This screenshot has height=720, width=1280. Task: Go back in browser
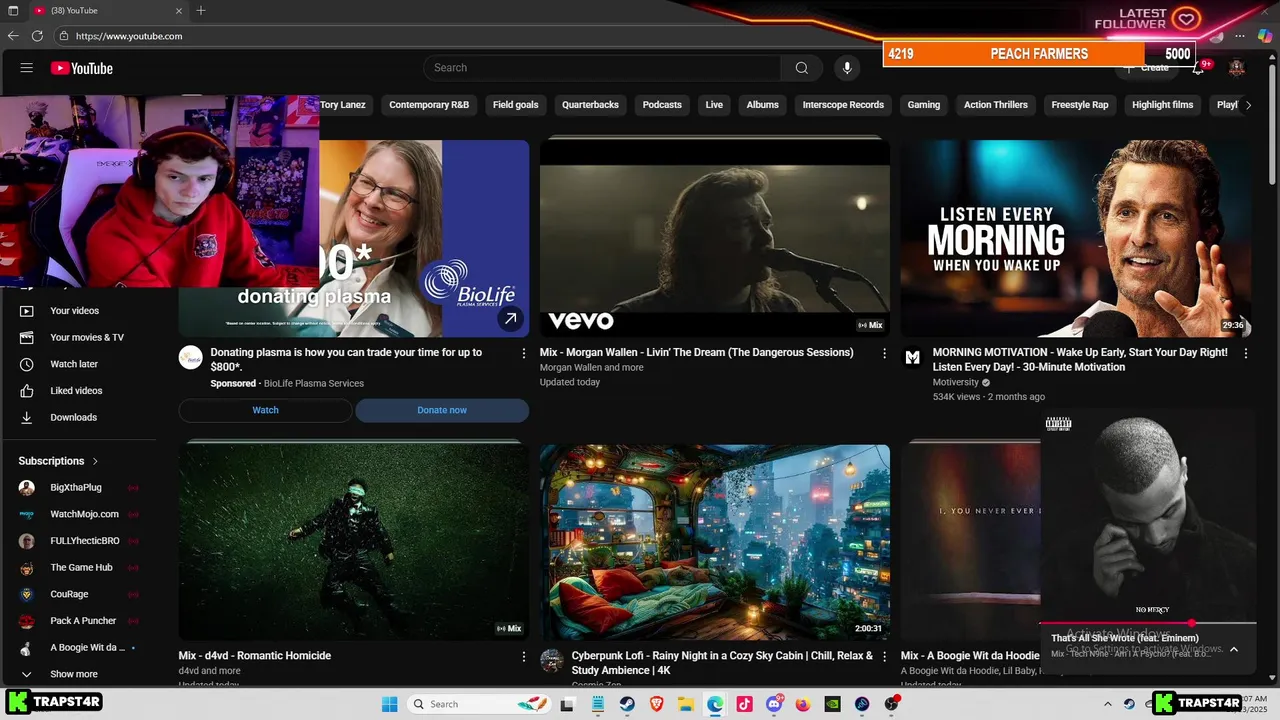pyautogui.click(x=13, y=36)
